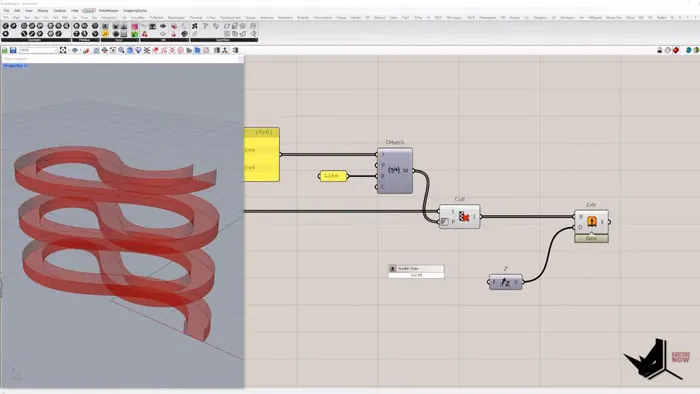Click the Save document floppy icon
The width and height of the screenshot is (700, 394).
point(13,50)
